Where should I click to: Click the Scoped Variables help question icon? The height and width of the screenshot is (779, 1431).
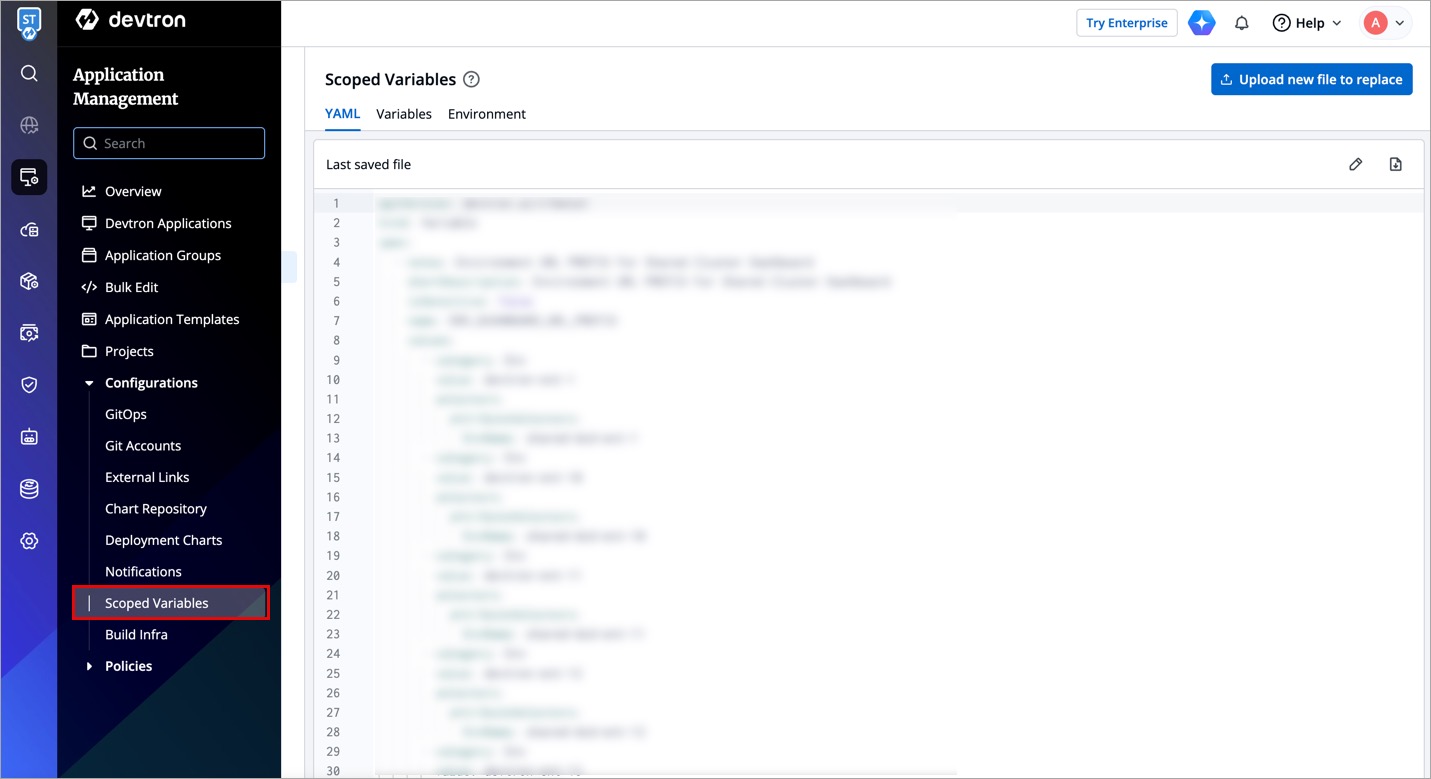coord(471,79)
